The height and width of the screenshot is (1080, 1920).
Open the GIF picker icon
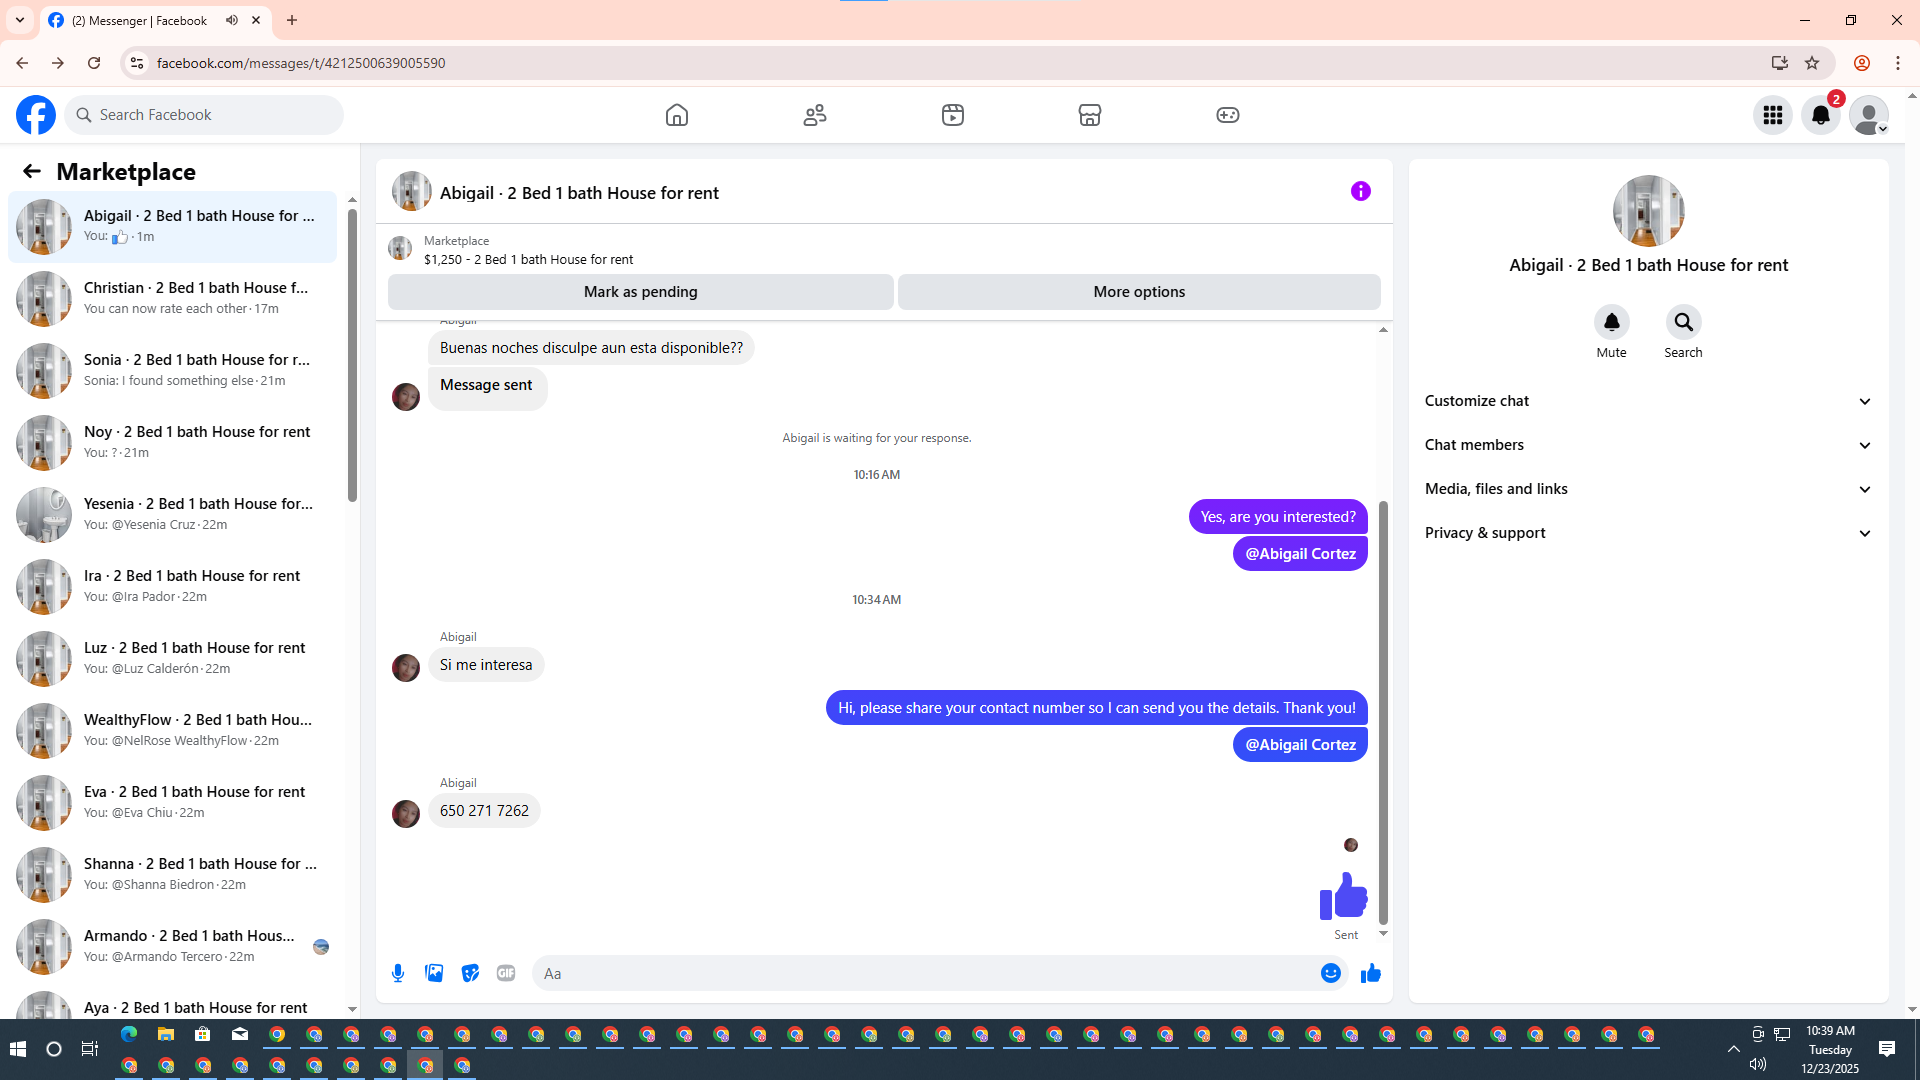506,973
